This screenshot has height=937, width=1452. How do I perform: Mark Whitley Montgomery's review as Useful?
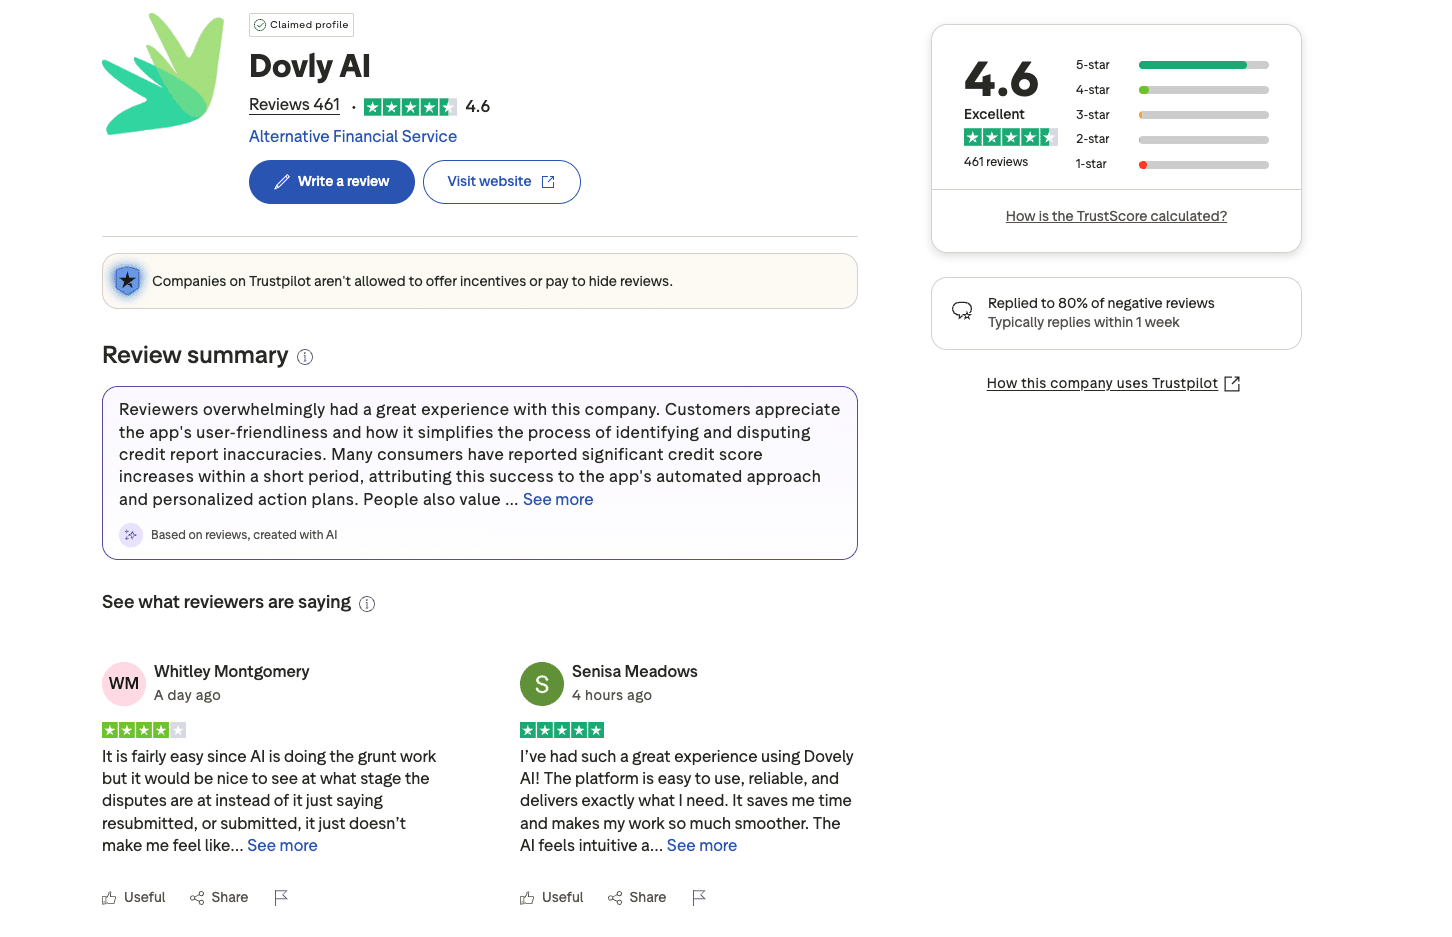coord(133,897)
